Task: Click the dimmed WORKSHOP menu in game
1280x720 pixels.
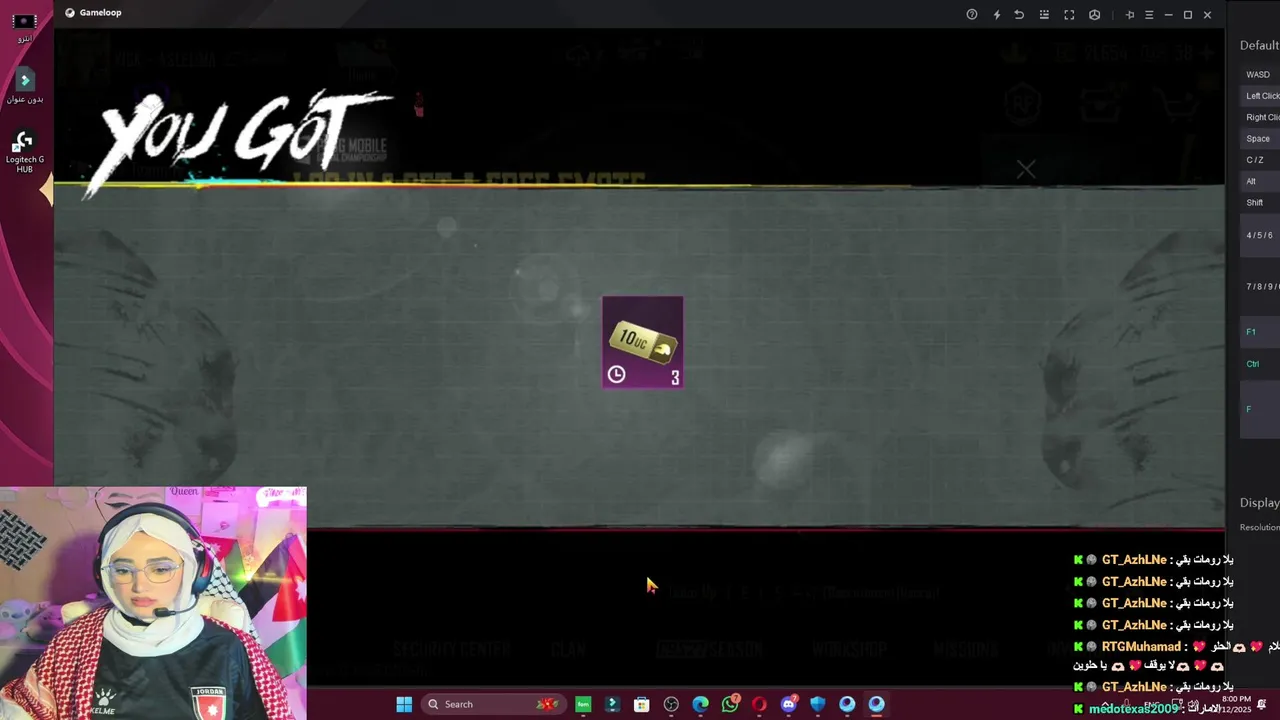Action: [849, 649]
